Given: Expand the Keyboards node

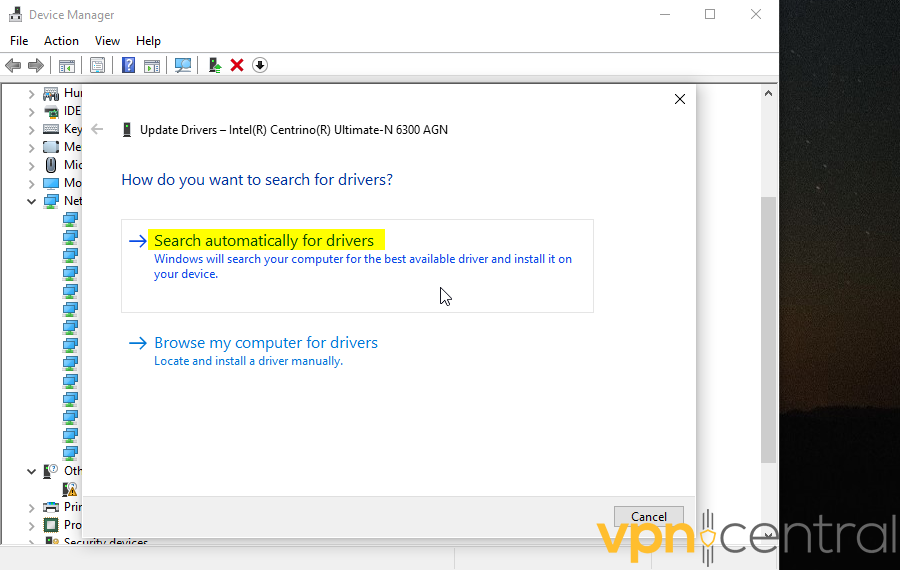Looking at the screenshot, I should 32,130.
